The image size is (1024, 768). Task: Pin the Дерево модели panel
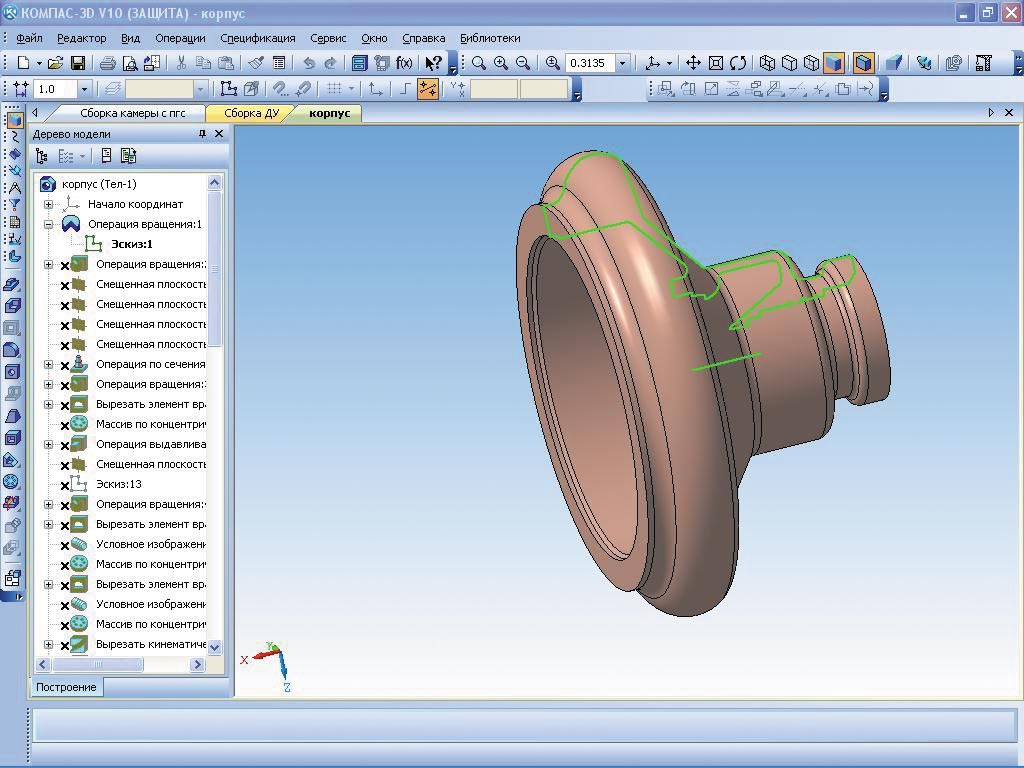tap(203, 134)
